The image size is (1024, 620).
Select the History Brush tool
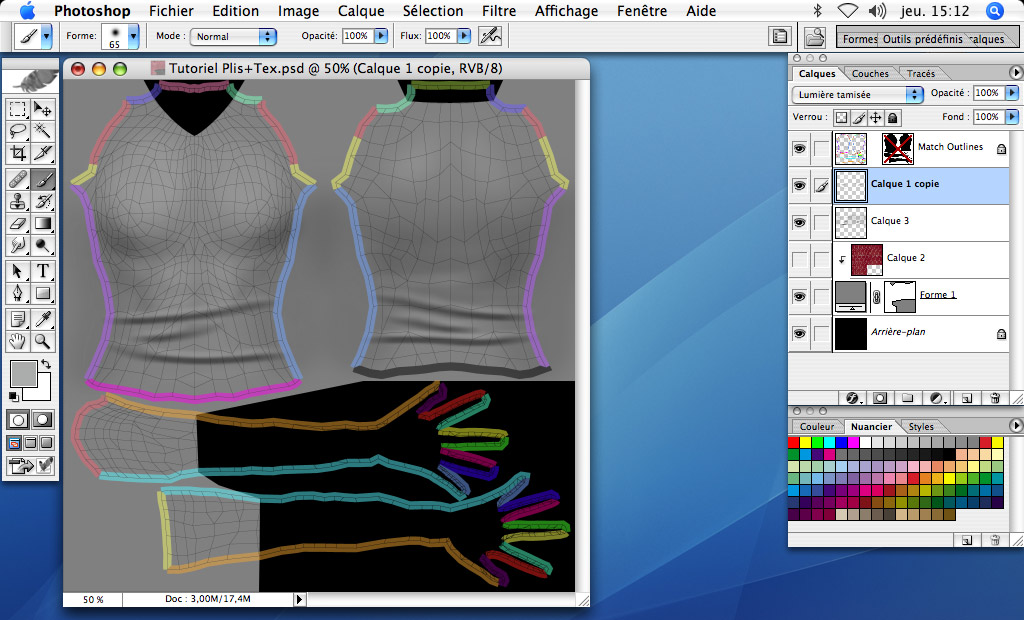coord(42,201)
